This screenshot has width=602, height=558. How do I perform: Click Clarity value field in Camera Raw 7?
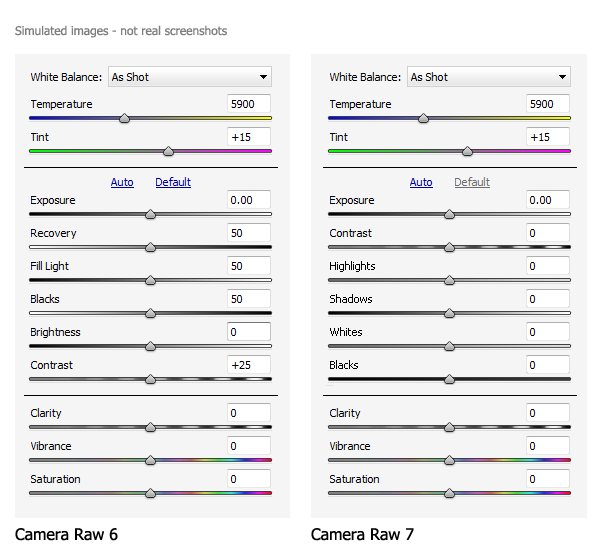548,413
